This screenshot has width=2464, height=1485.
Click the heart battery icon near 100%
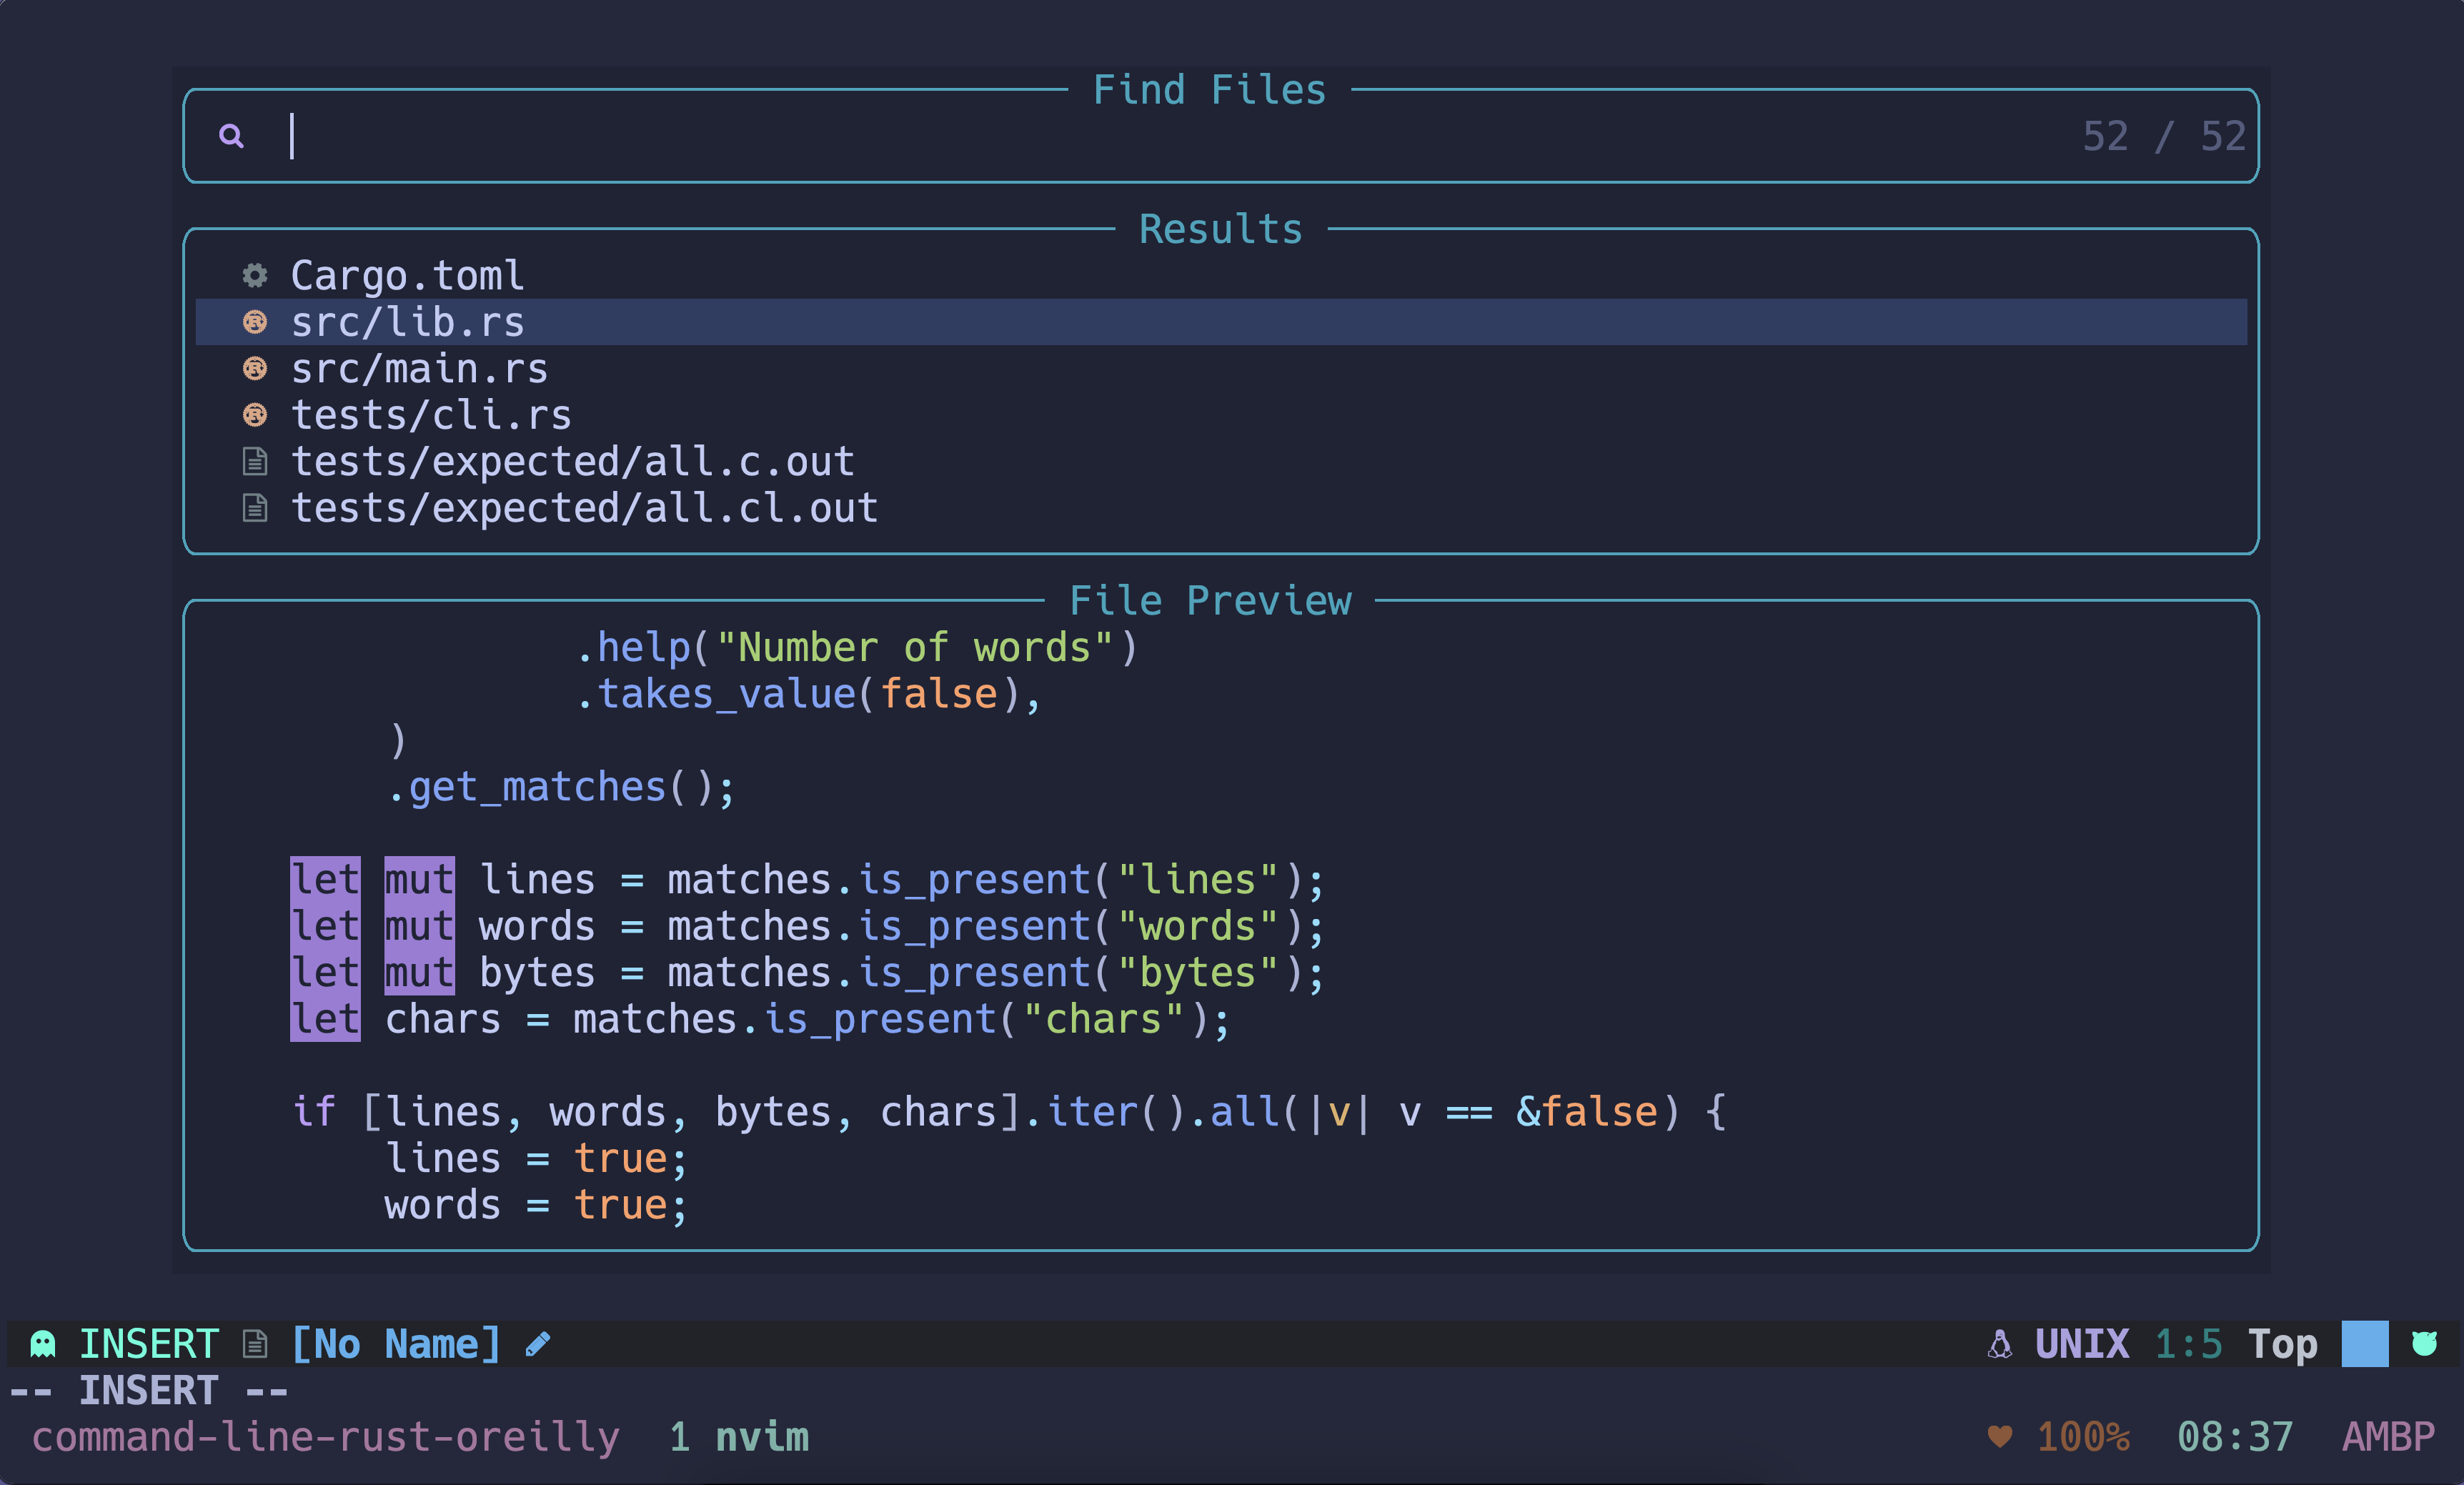(x=1999, y=1437)
